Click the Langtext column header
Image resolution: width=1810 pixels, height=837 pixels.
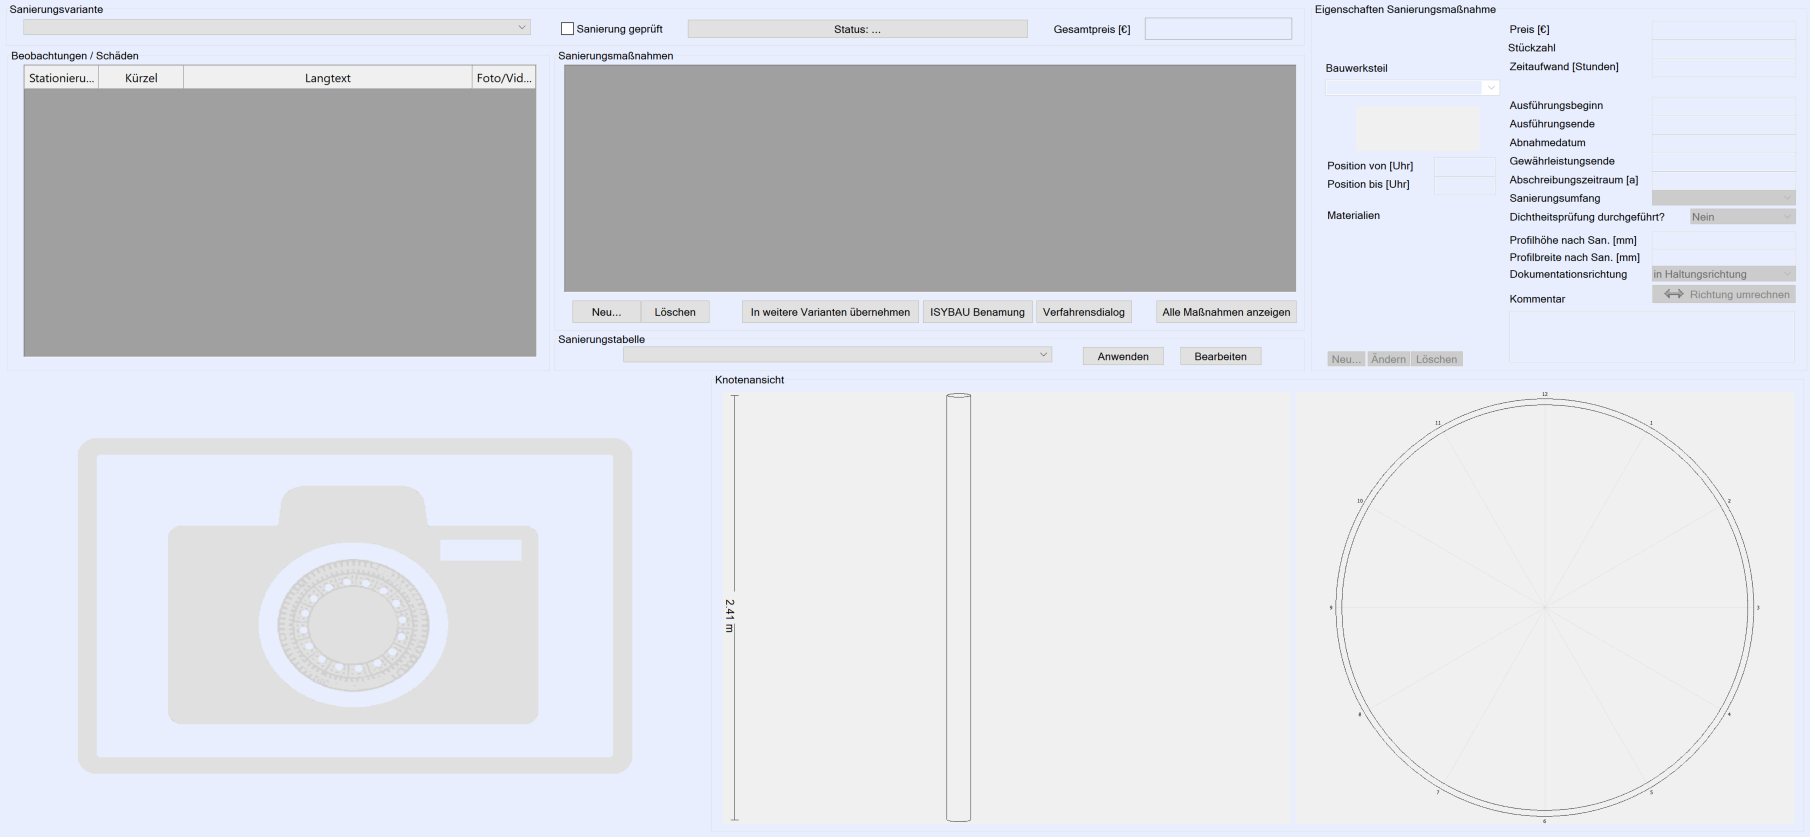coord(327,78)
